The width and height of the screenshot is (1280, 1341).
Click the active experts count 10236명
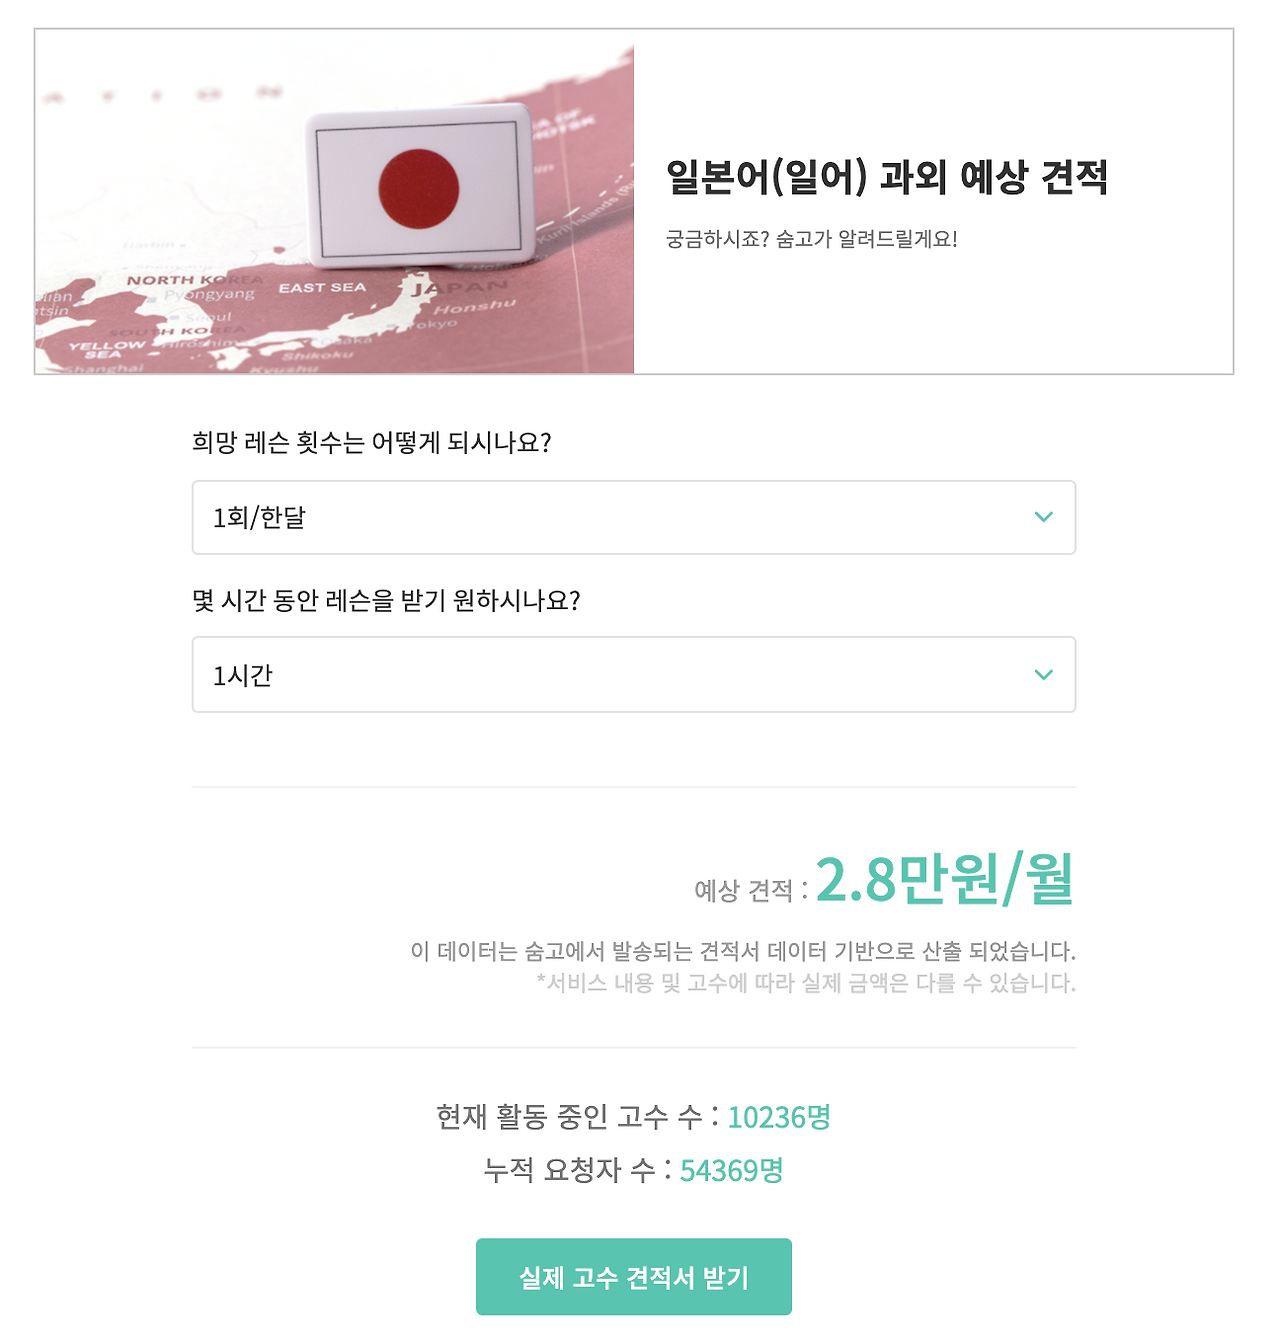(778, 1117)
